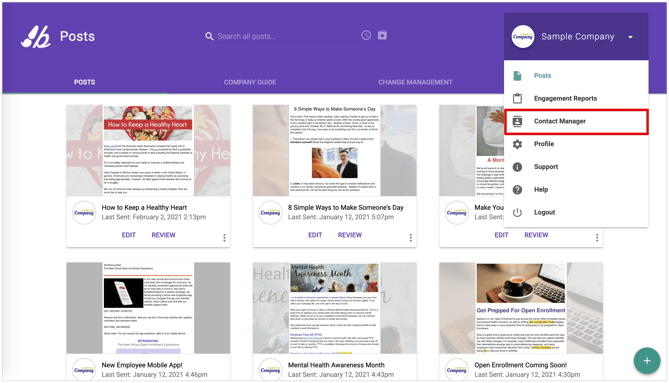Click the magnifier search icon
This screenshot has width=669, height=383.
(x=209, y=36)
